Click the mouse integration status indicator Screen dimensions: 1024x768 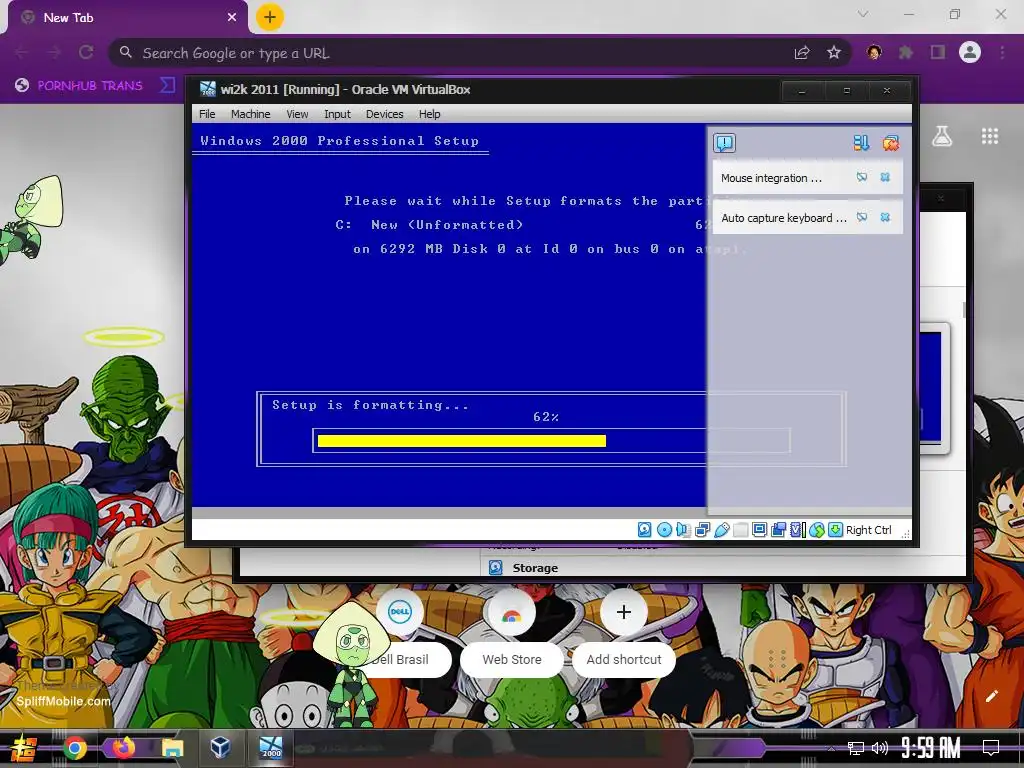817,530
